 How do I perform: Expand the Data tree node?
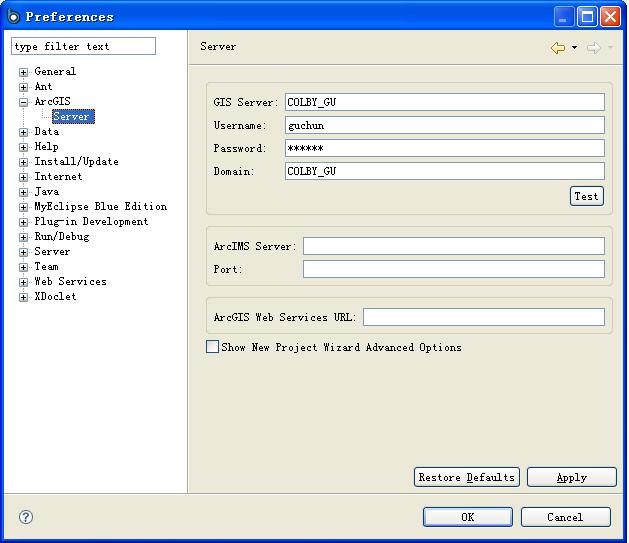click(x=23, y=132)
